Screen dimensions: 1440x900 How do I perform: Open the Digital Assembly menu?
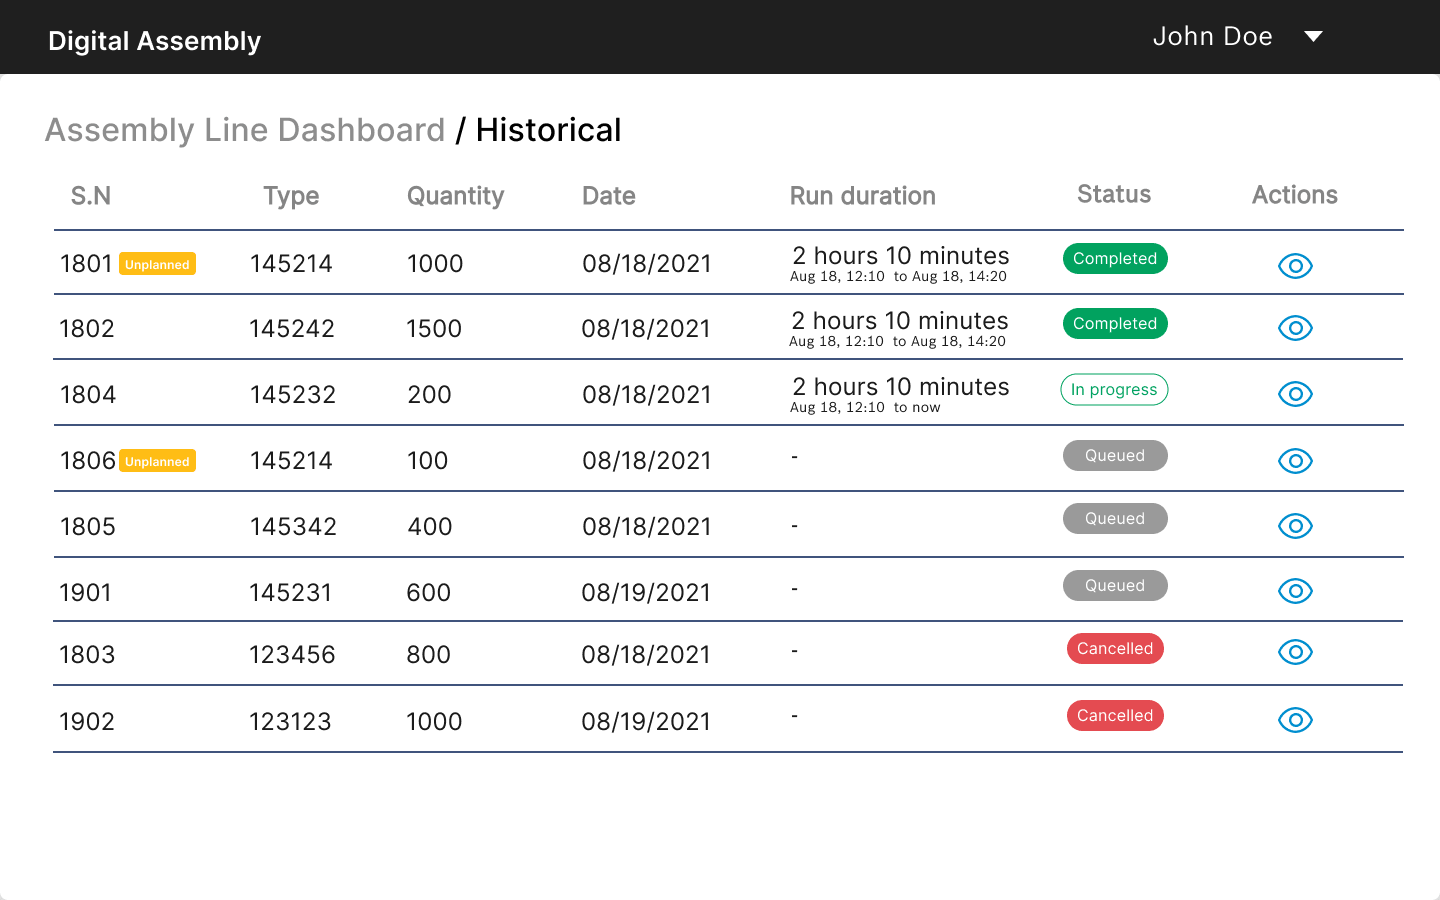154,40
